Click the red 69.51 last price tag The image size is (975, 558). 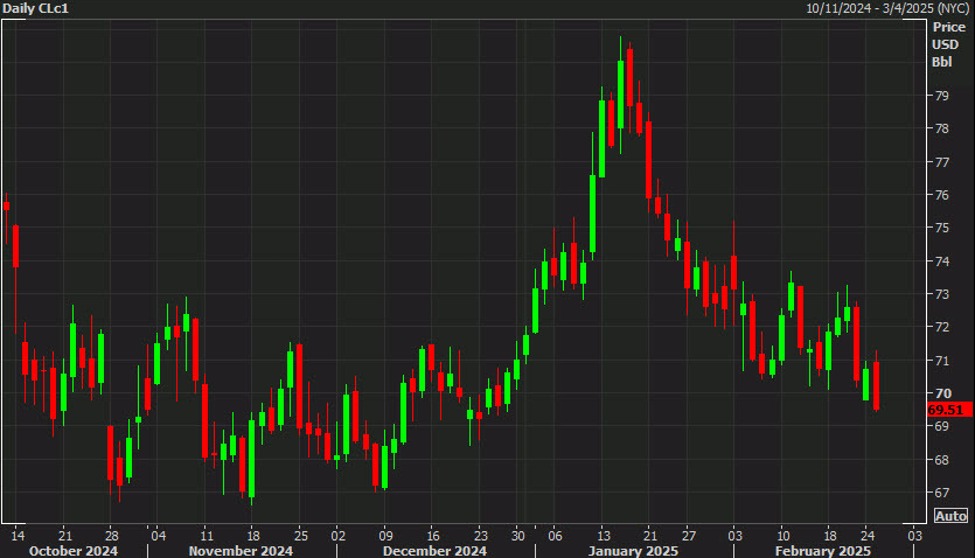946,410
